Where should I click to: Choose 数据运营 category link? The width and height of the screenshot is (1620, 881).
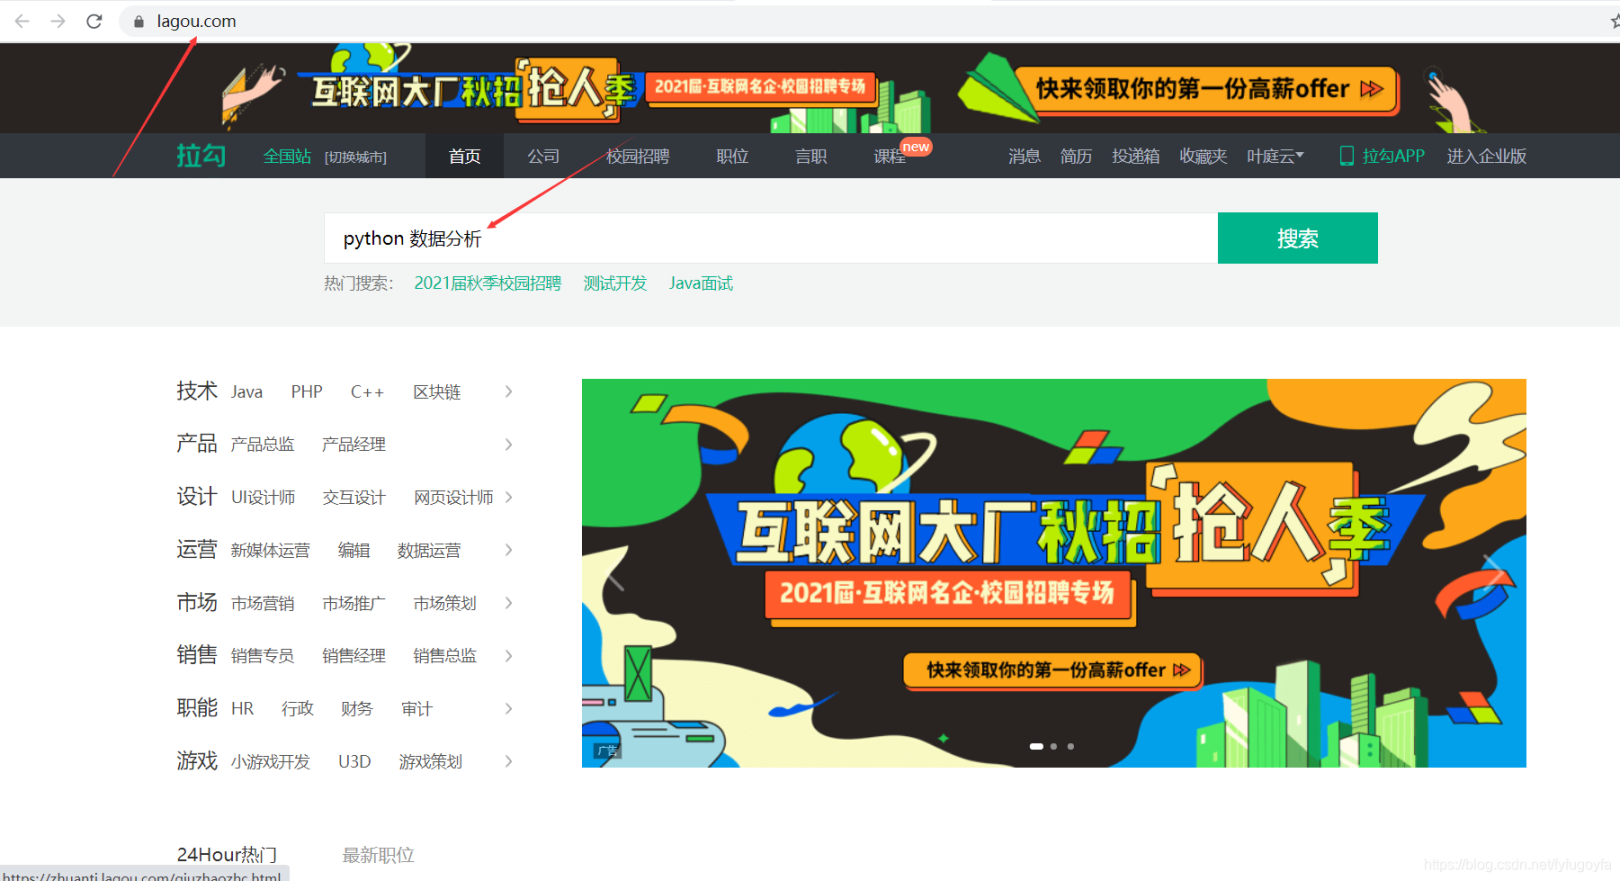click(430, 550)
